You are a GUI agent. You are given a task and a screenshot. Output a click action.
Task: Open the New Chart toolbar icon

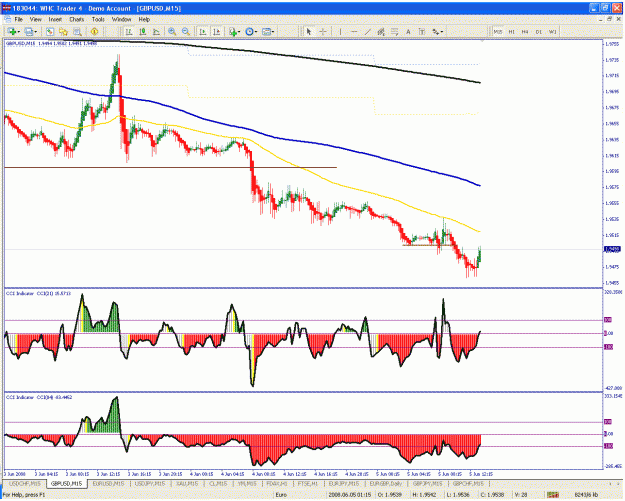coord(12,31)
